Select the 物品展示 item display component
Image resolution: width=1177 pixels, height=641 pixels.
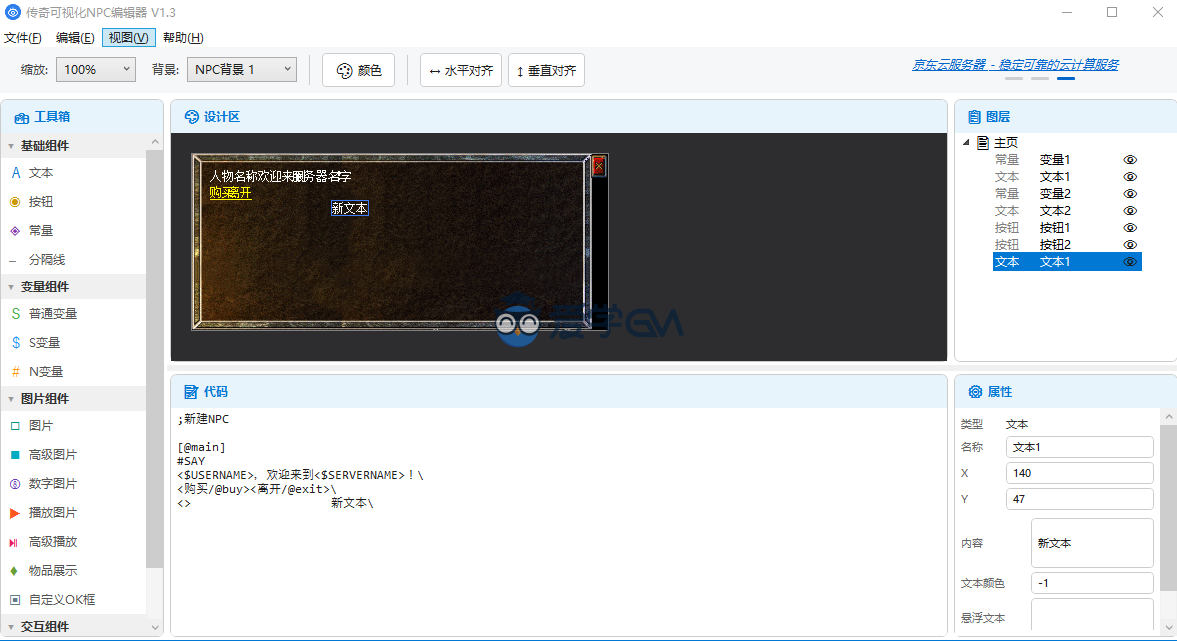tap(52, 571)
